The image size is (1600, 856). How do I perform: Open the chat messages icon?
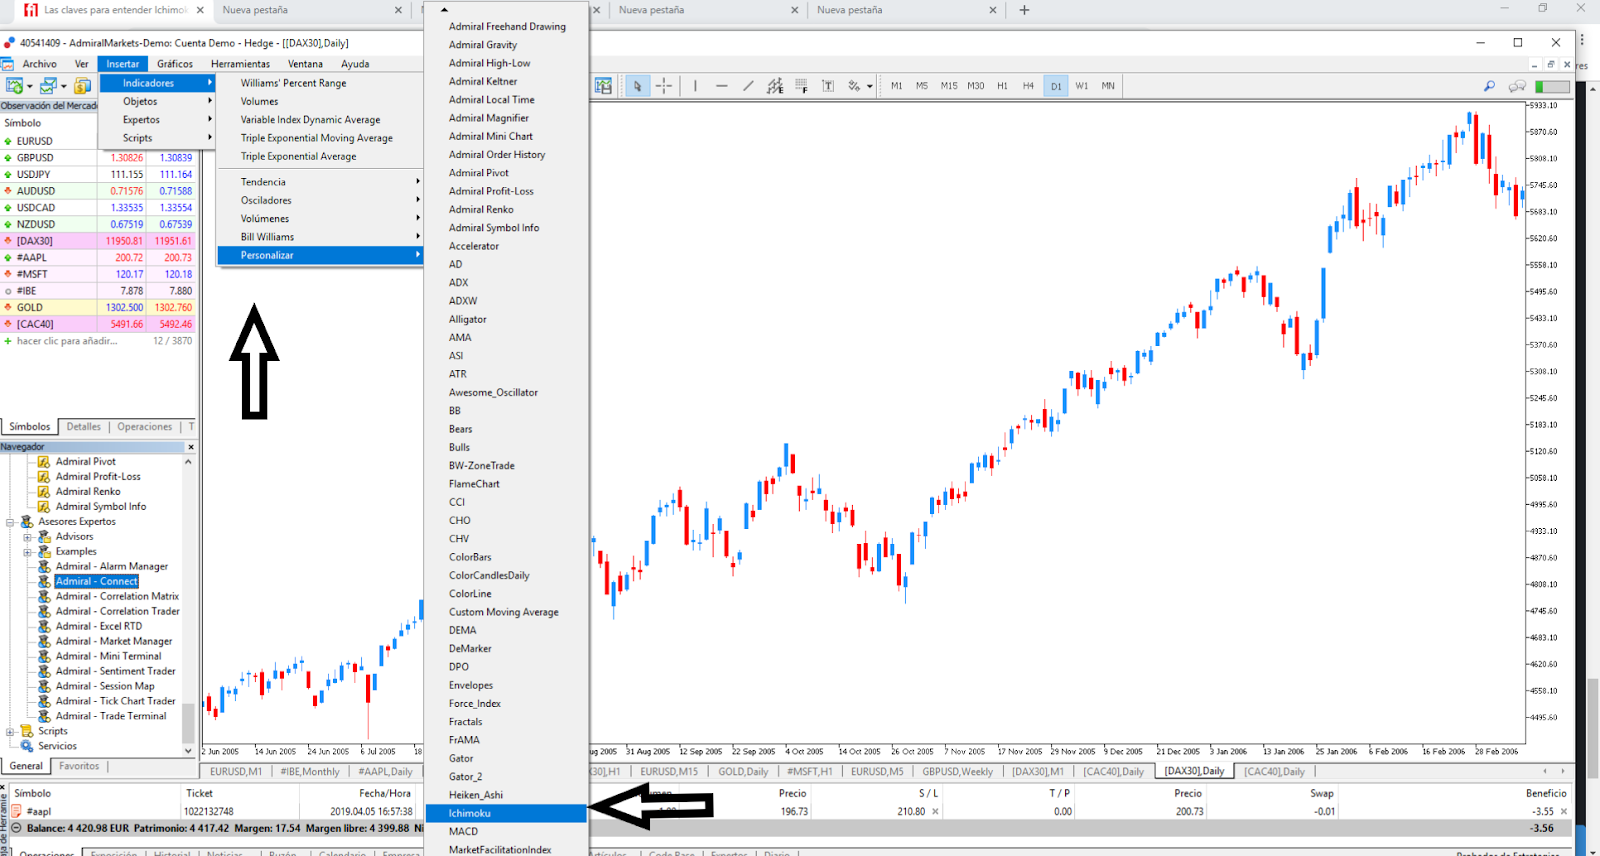(x=1517, y=86)
